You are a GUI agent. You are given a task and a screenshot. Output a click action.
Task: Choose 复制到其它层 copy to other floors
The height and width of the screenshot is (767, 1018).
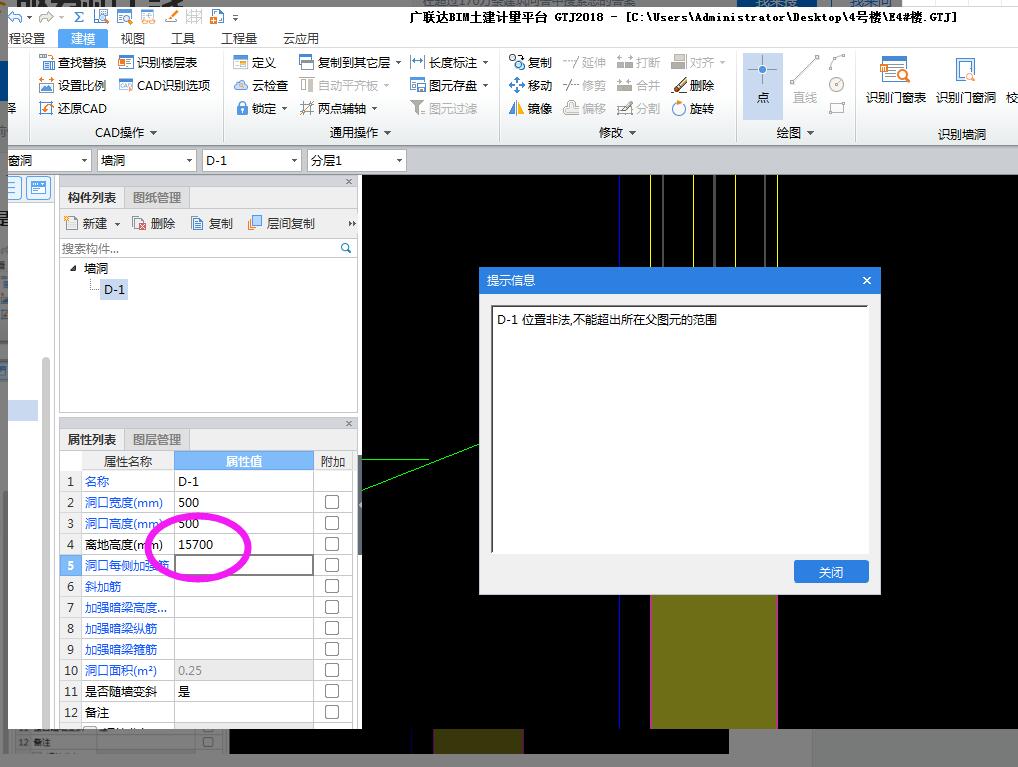[x=351, y=62]
